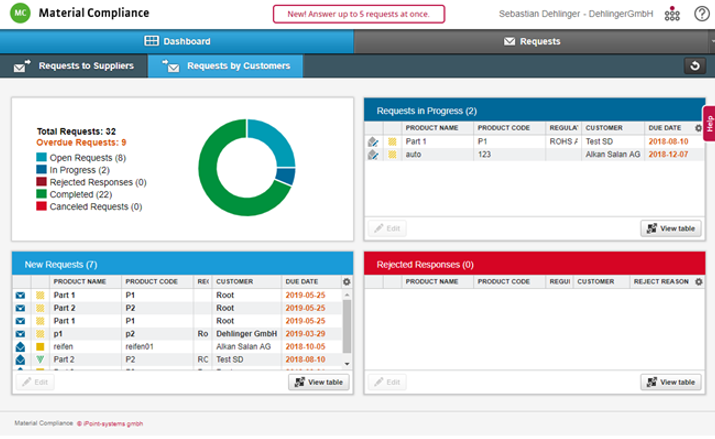Viewport: 715px width, 439px height.
Task: Click the Rejected Responses dark red swatch
Action: pos(41,181)
